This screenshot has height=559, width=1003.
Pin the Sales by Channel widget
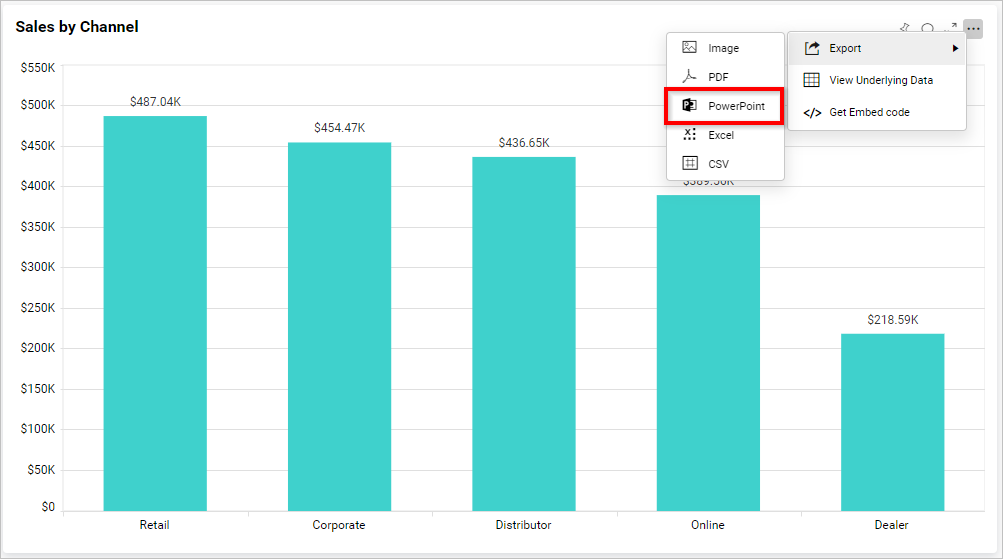pos(905,29)
